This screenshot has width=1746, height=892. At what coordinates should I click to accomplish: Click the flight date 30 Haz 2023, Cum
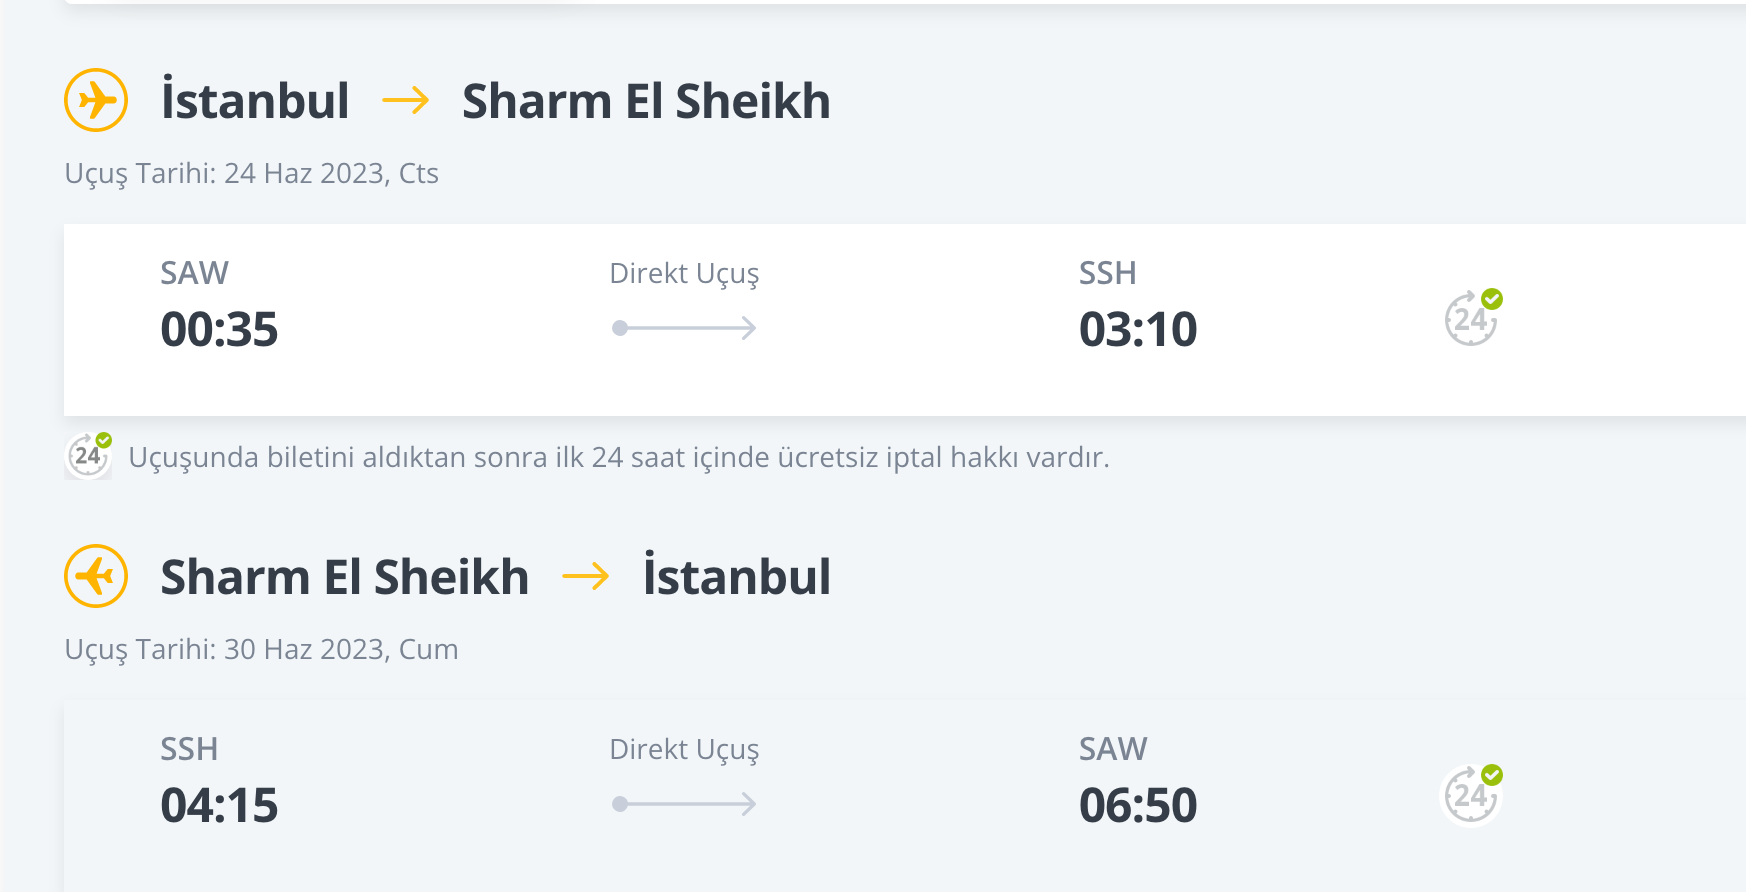pyautogui.click(x=341, y=650)
